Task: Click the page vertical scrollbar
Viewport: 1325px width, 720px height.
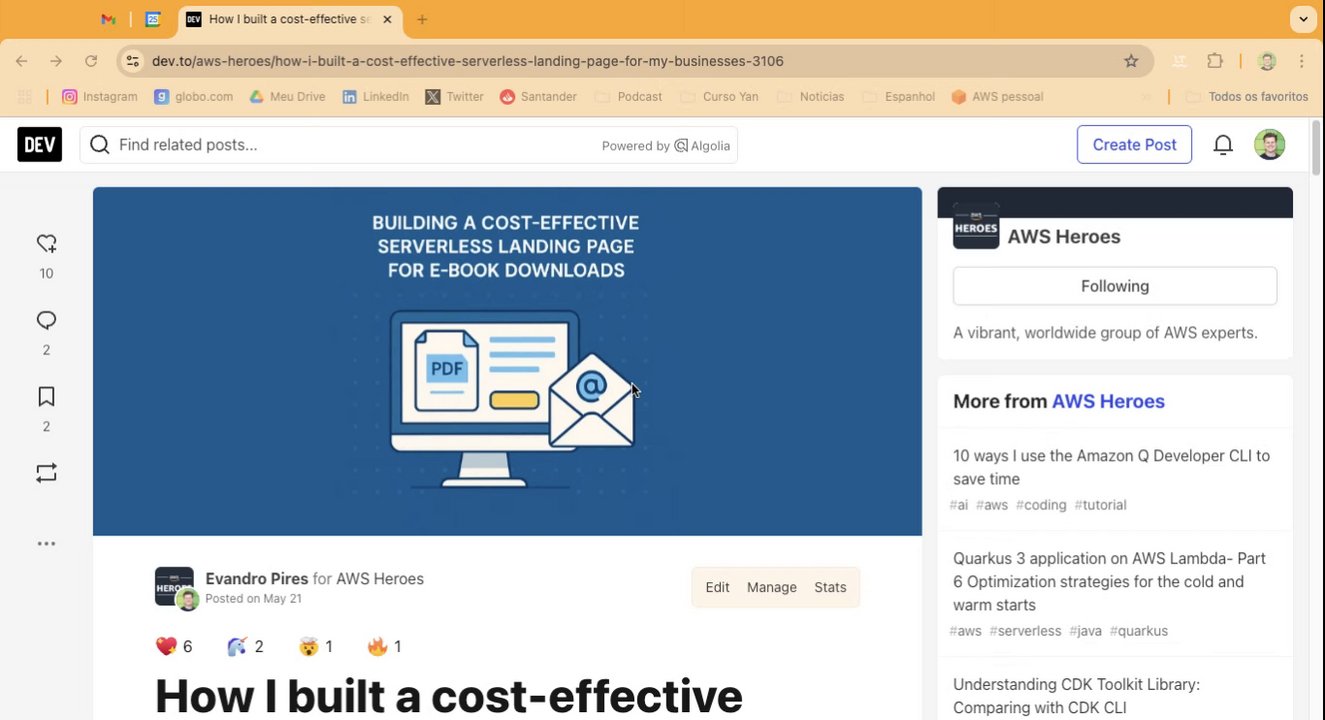Action: coord(1316,150)
